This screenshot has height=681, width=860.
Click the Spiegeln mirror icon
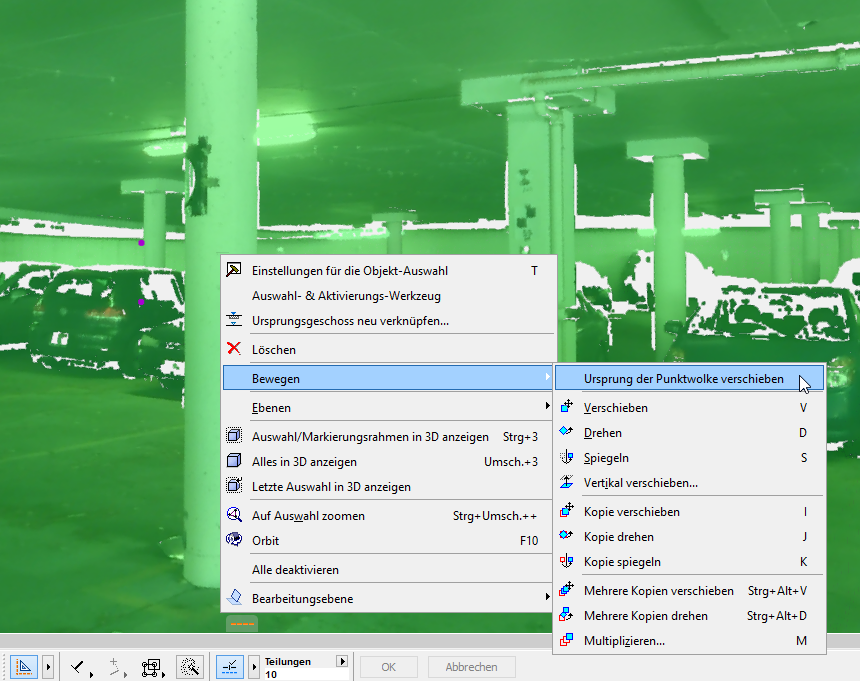(567, 457)
